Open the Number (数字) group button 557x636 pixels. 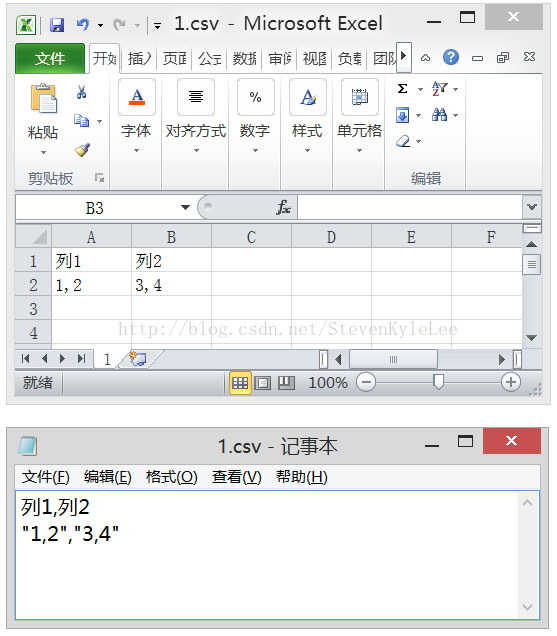coord(255,116)
